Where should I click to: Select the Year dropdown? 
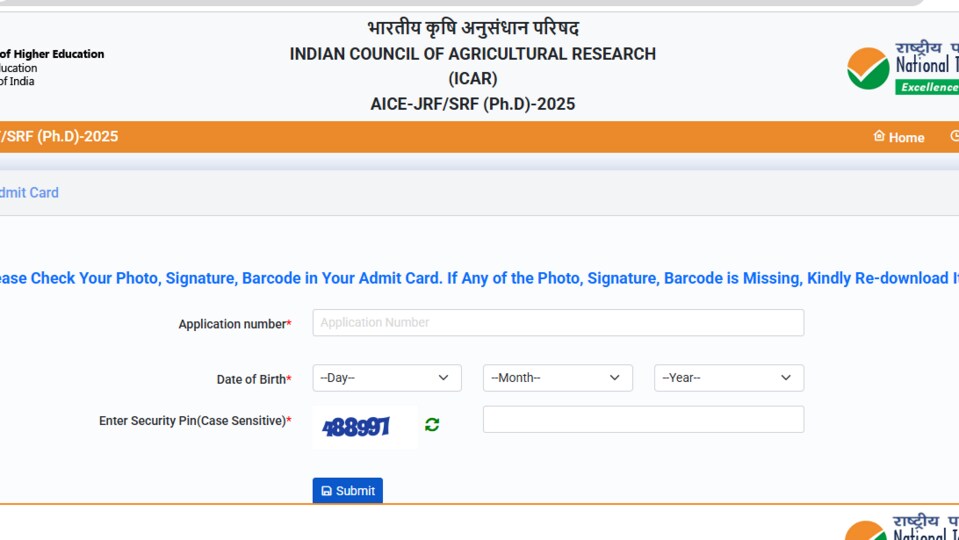(x=729, y=378)
